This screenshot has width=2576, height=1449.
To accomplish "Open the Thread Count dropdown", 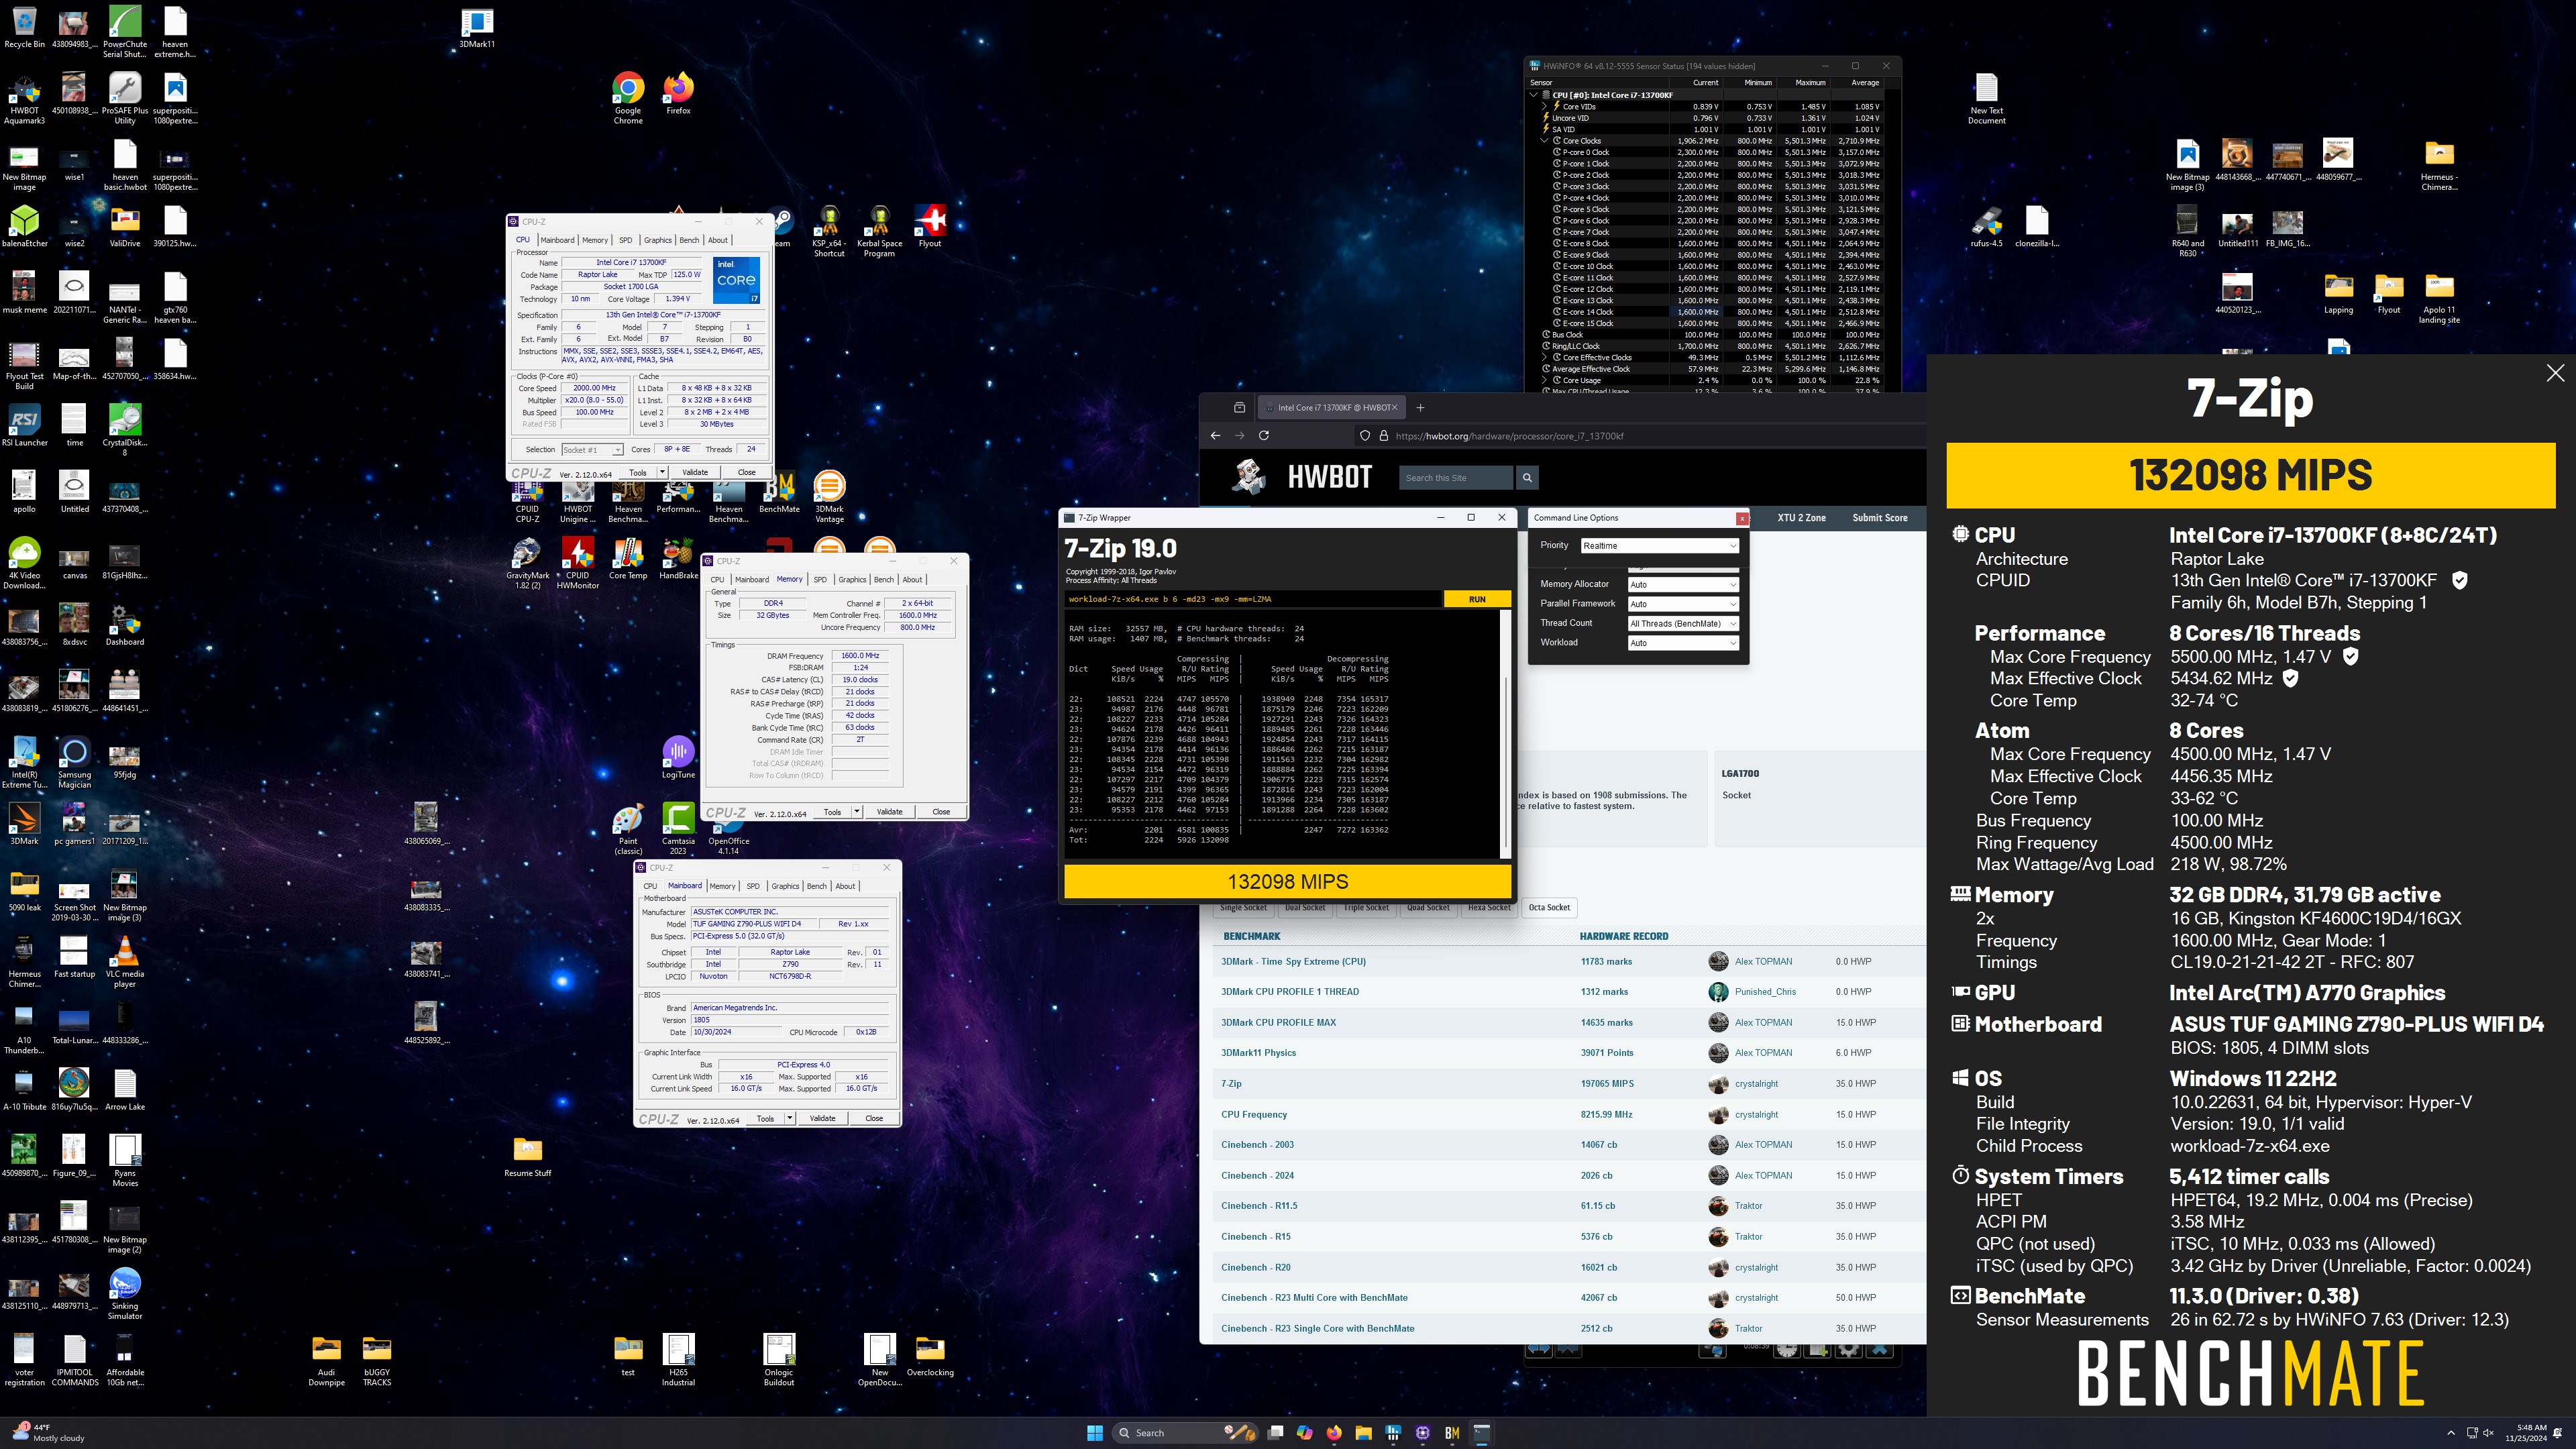I will [x=1683, y=623].
